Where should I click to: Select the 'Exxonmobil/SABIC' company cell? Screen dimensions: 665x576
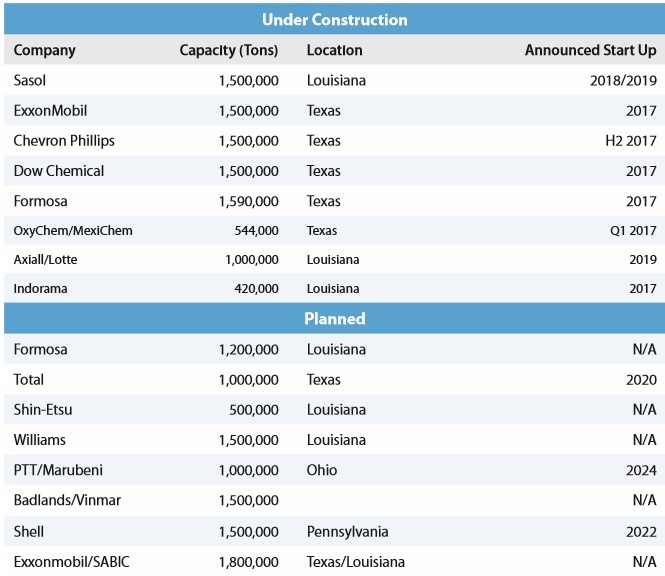[x=71, y=562]
